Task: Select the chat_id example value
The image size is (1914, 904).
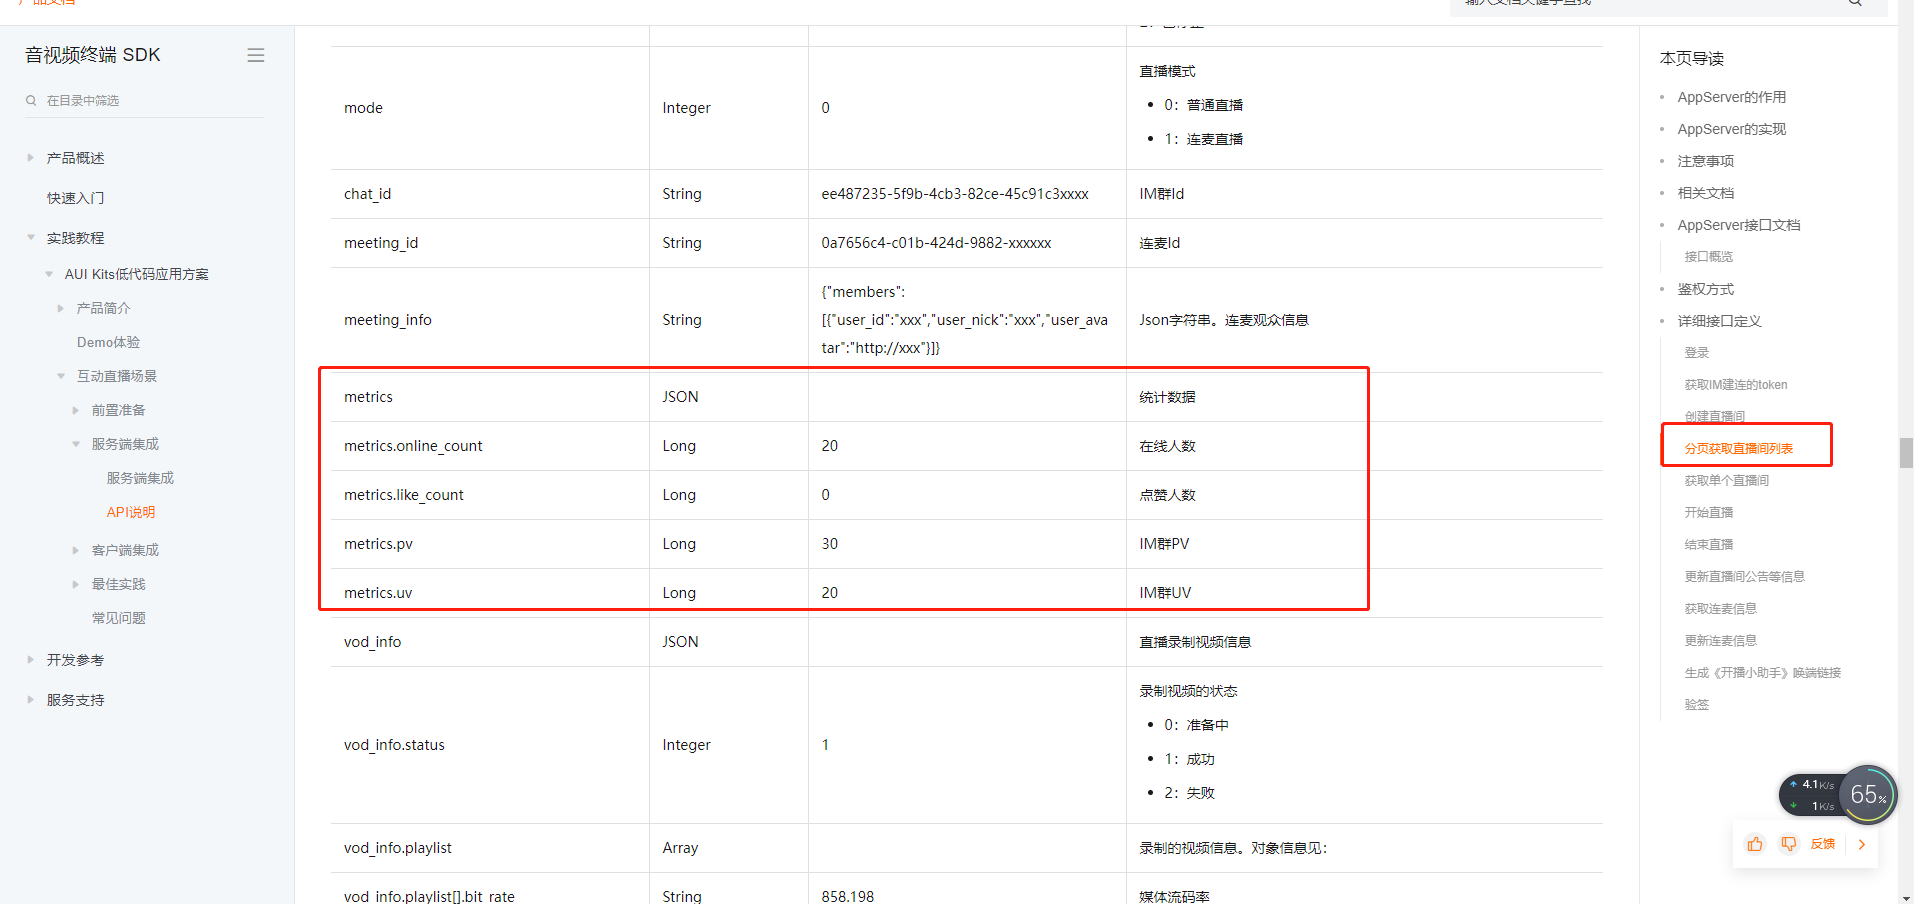Action: coord(955,194)
